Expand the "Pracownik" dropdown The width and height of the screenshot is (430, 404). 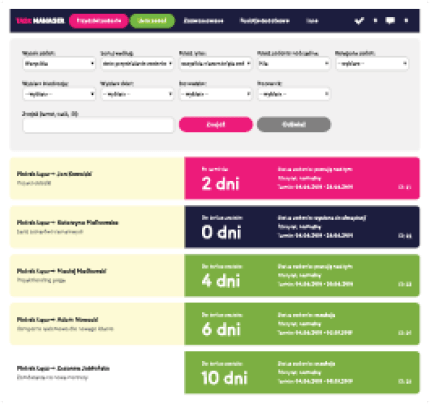(x=294, y=94)
